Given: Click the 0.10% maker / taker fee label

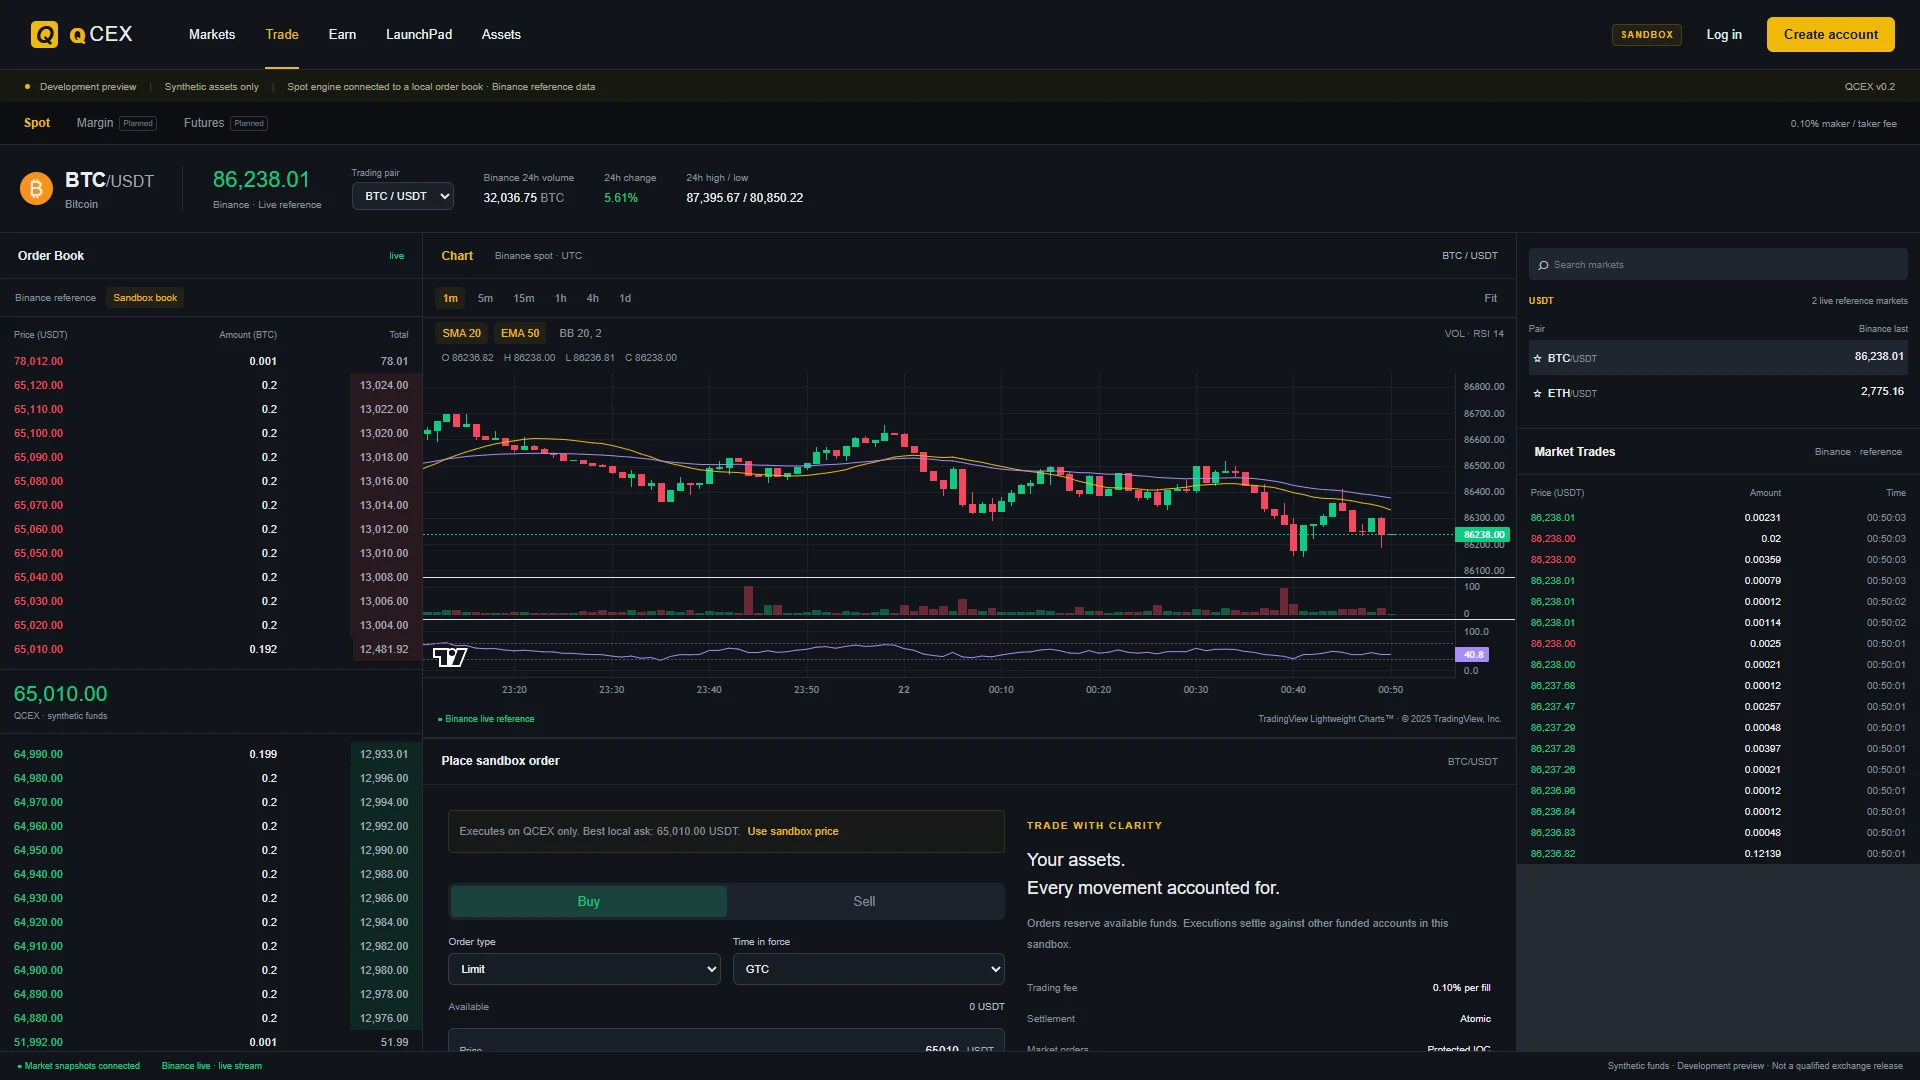Looking at the screenshot, I should [1843, 124].
